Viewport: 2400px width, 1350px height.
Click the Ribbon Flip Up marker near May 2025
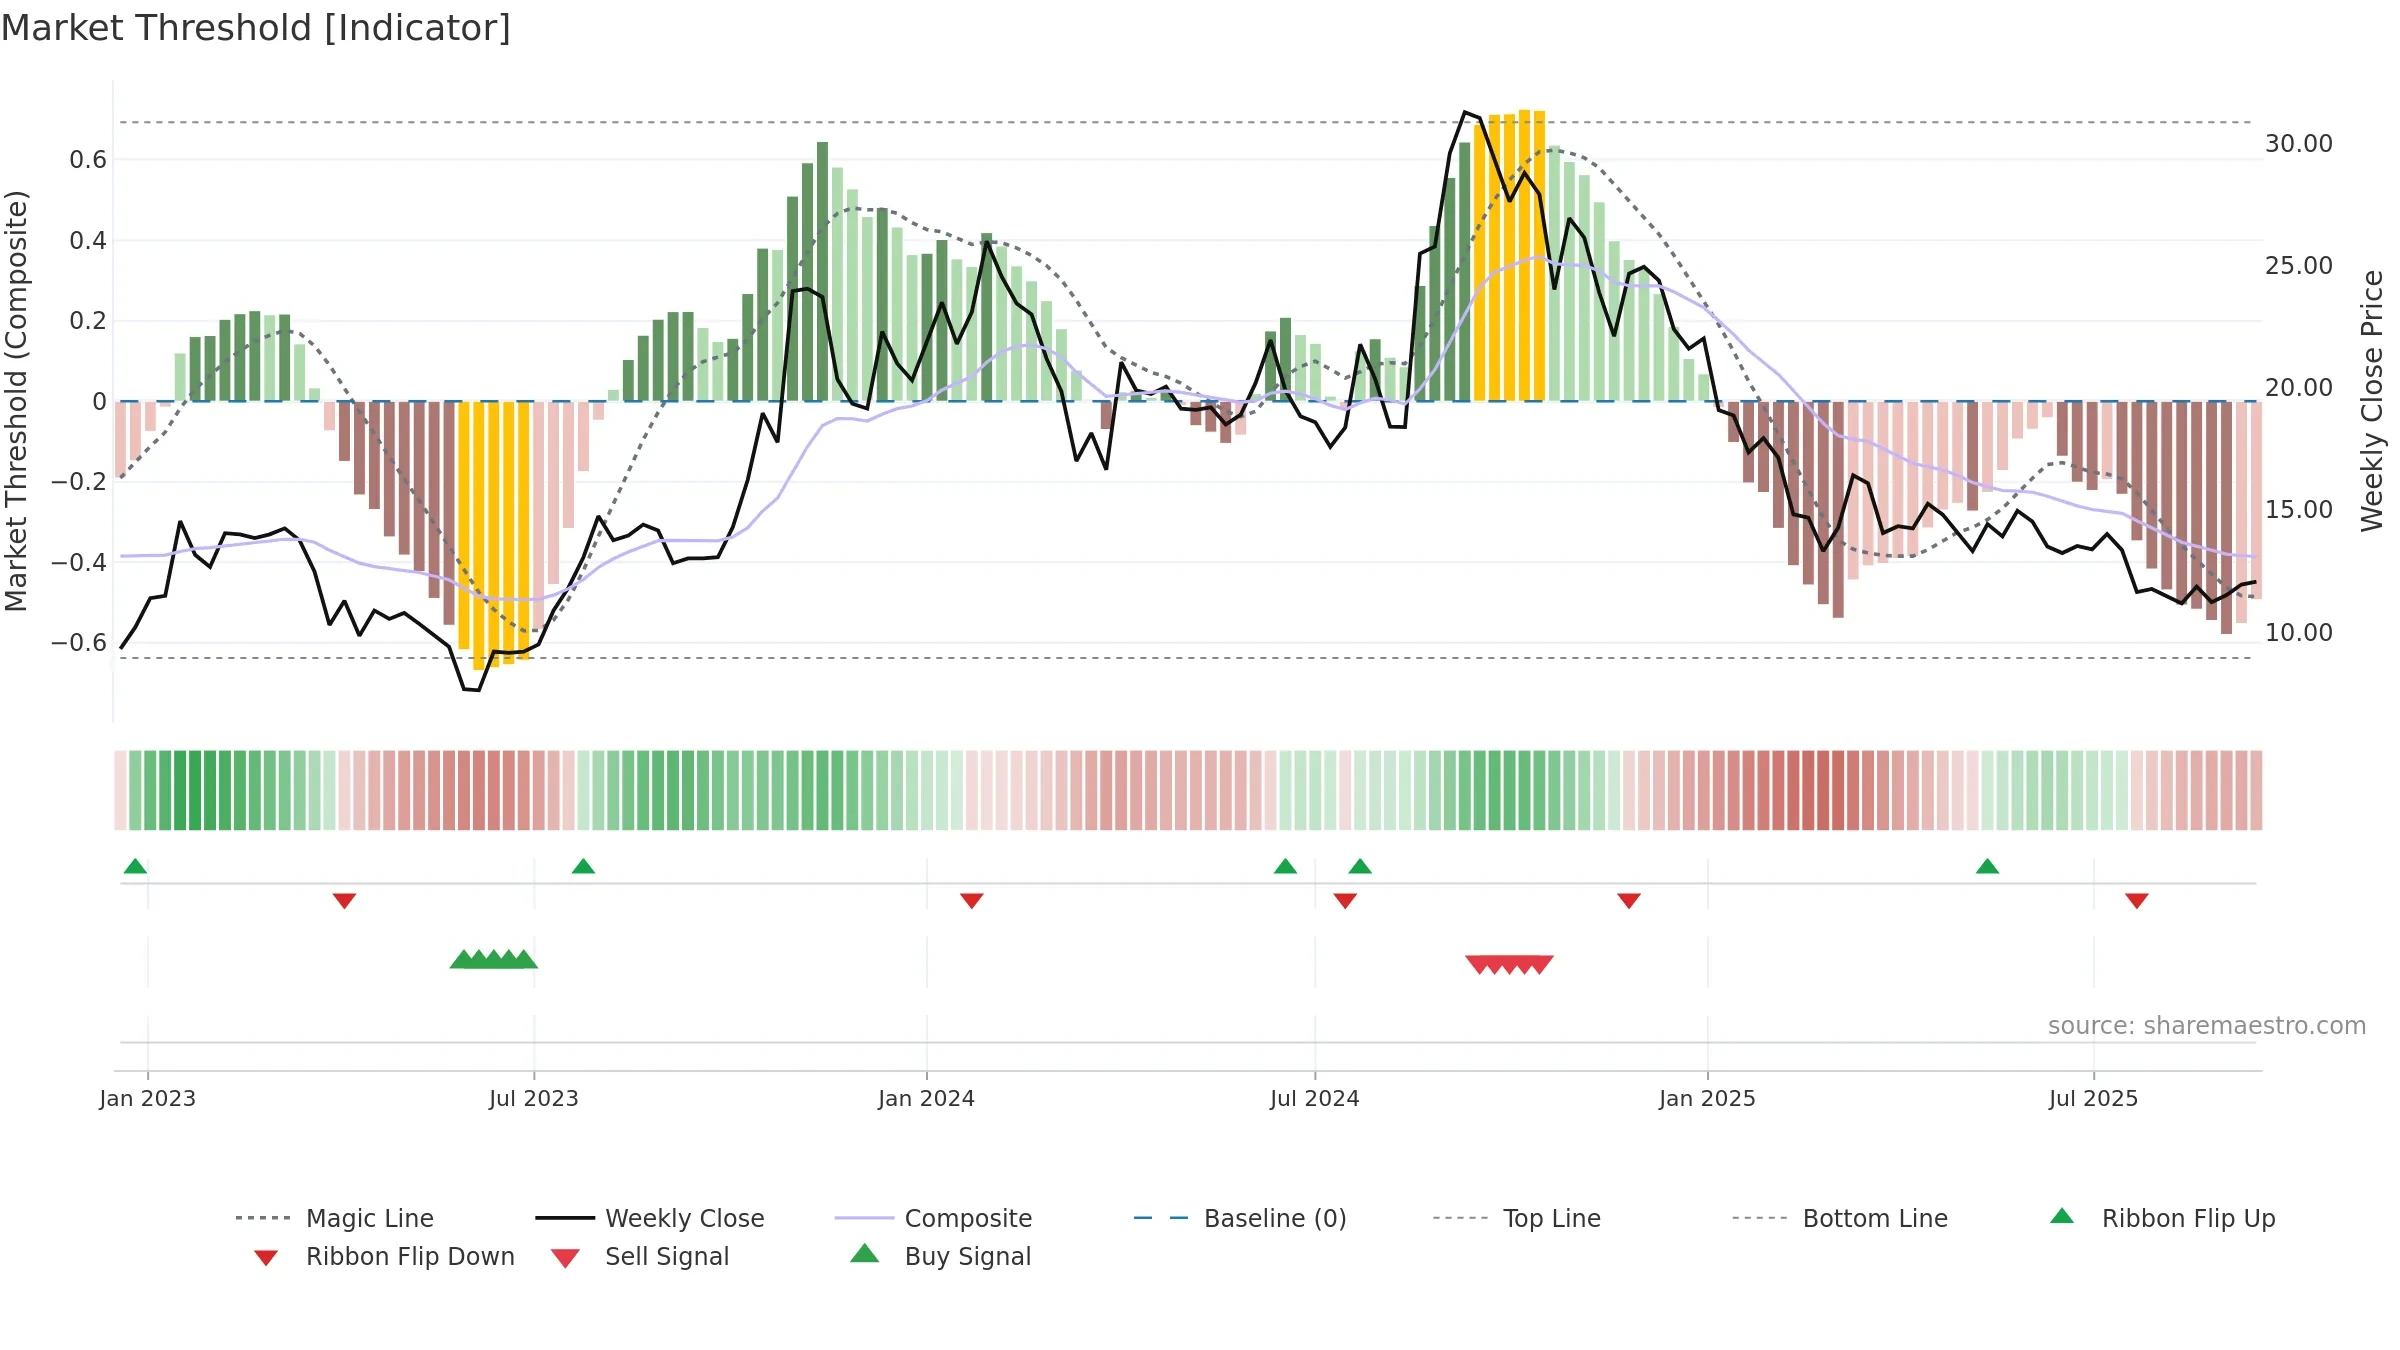tap(1987, 866)
